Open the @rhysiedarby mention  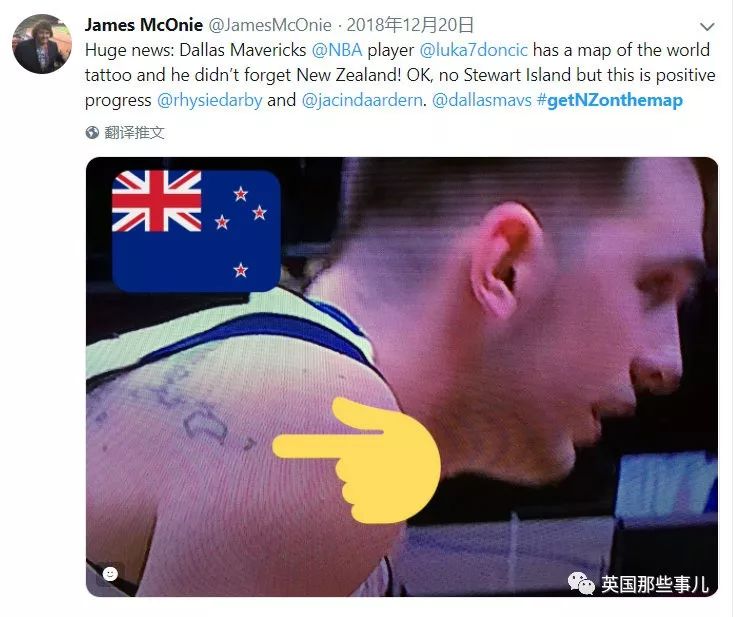[209, 100]
